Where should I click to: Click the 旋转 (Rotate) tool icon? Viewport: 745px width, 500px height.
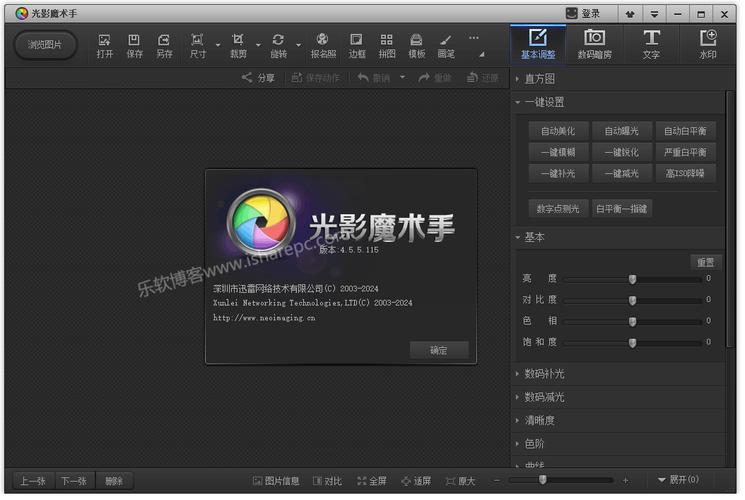pyautogui.click(x=278, y=45)
